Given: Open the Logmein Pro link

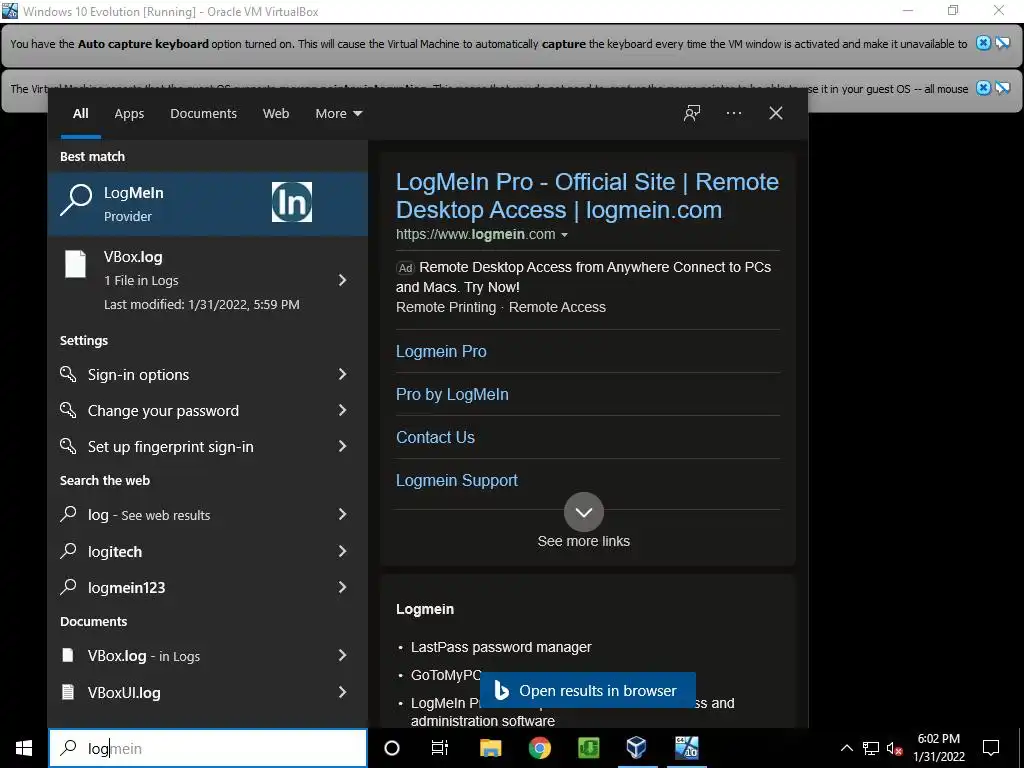Looking at the screenshot, I should (441, 351).
